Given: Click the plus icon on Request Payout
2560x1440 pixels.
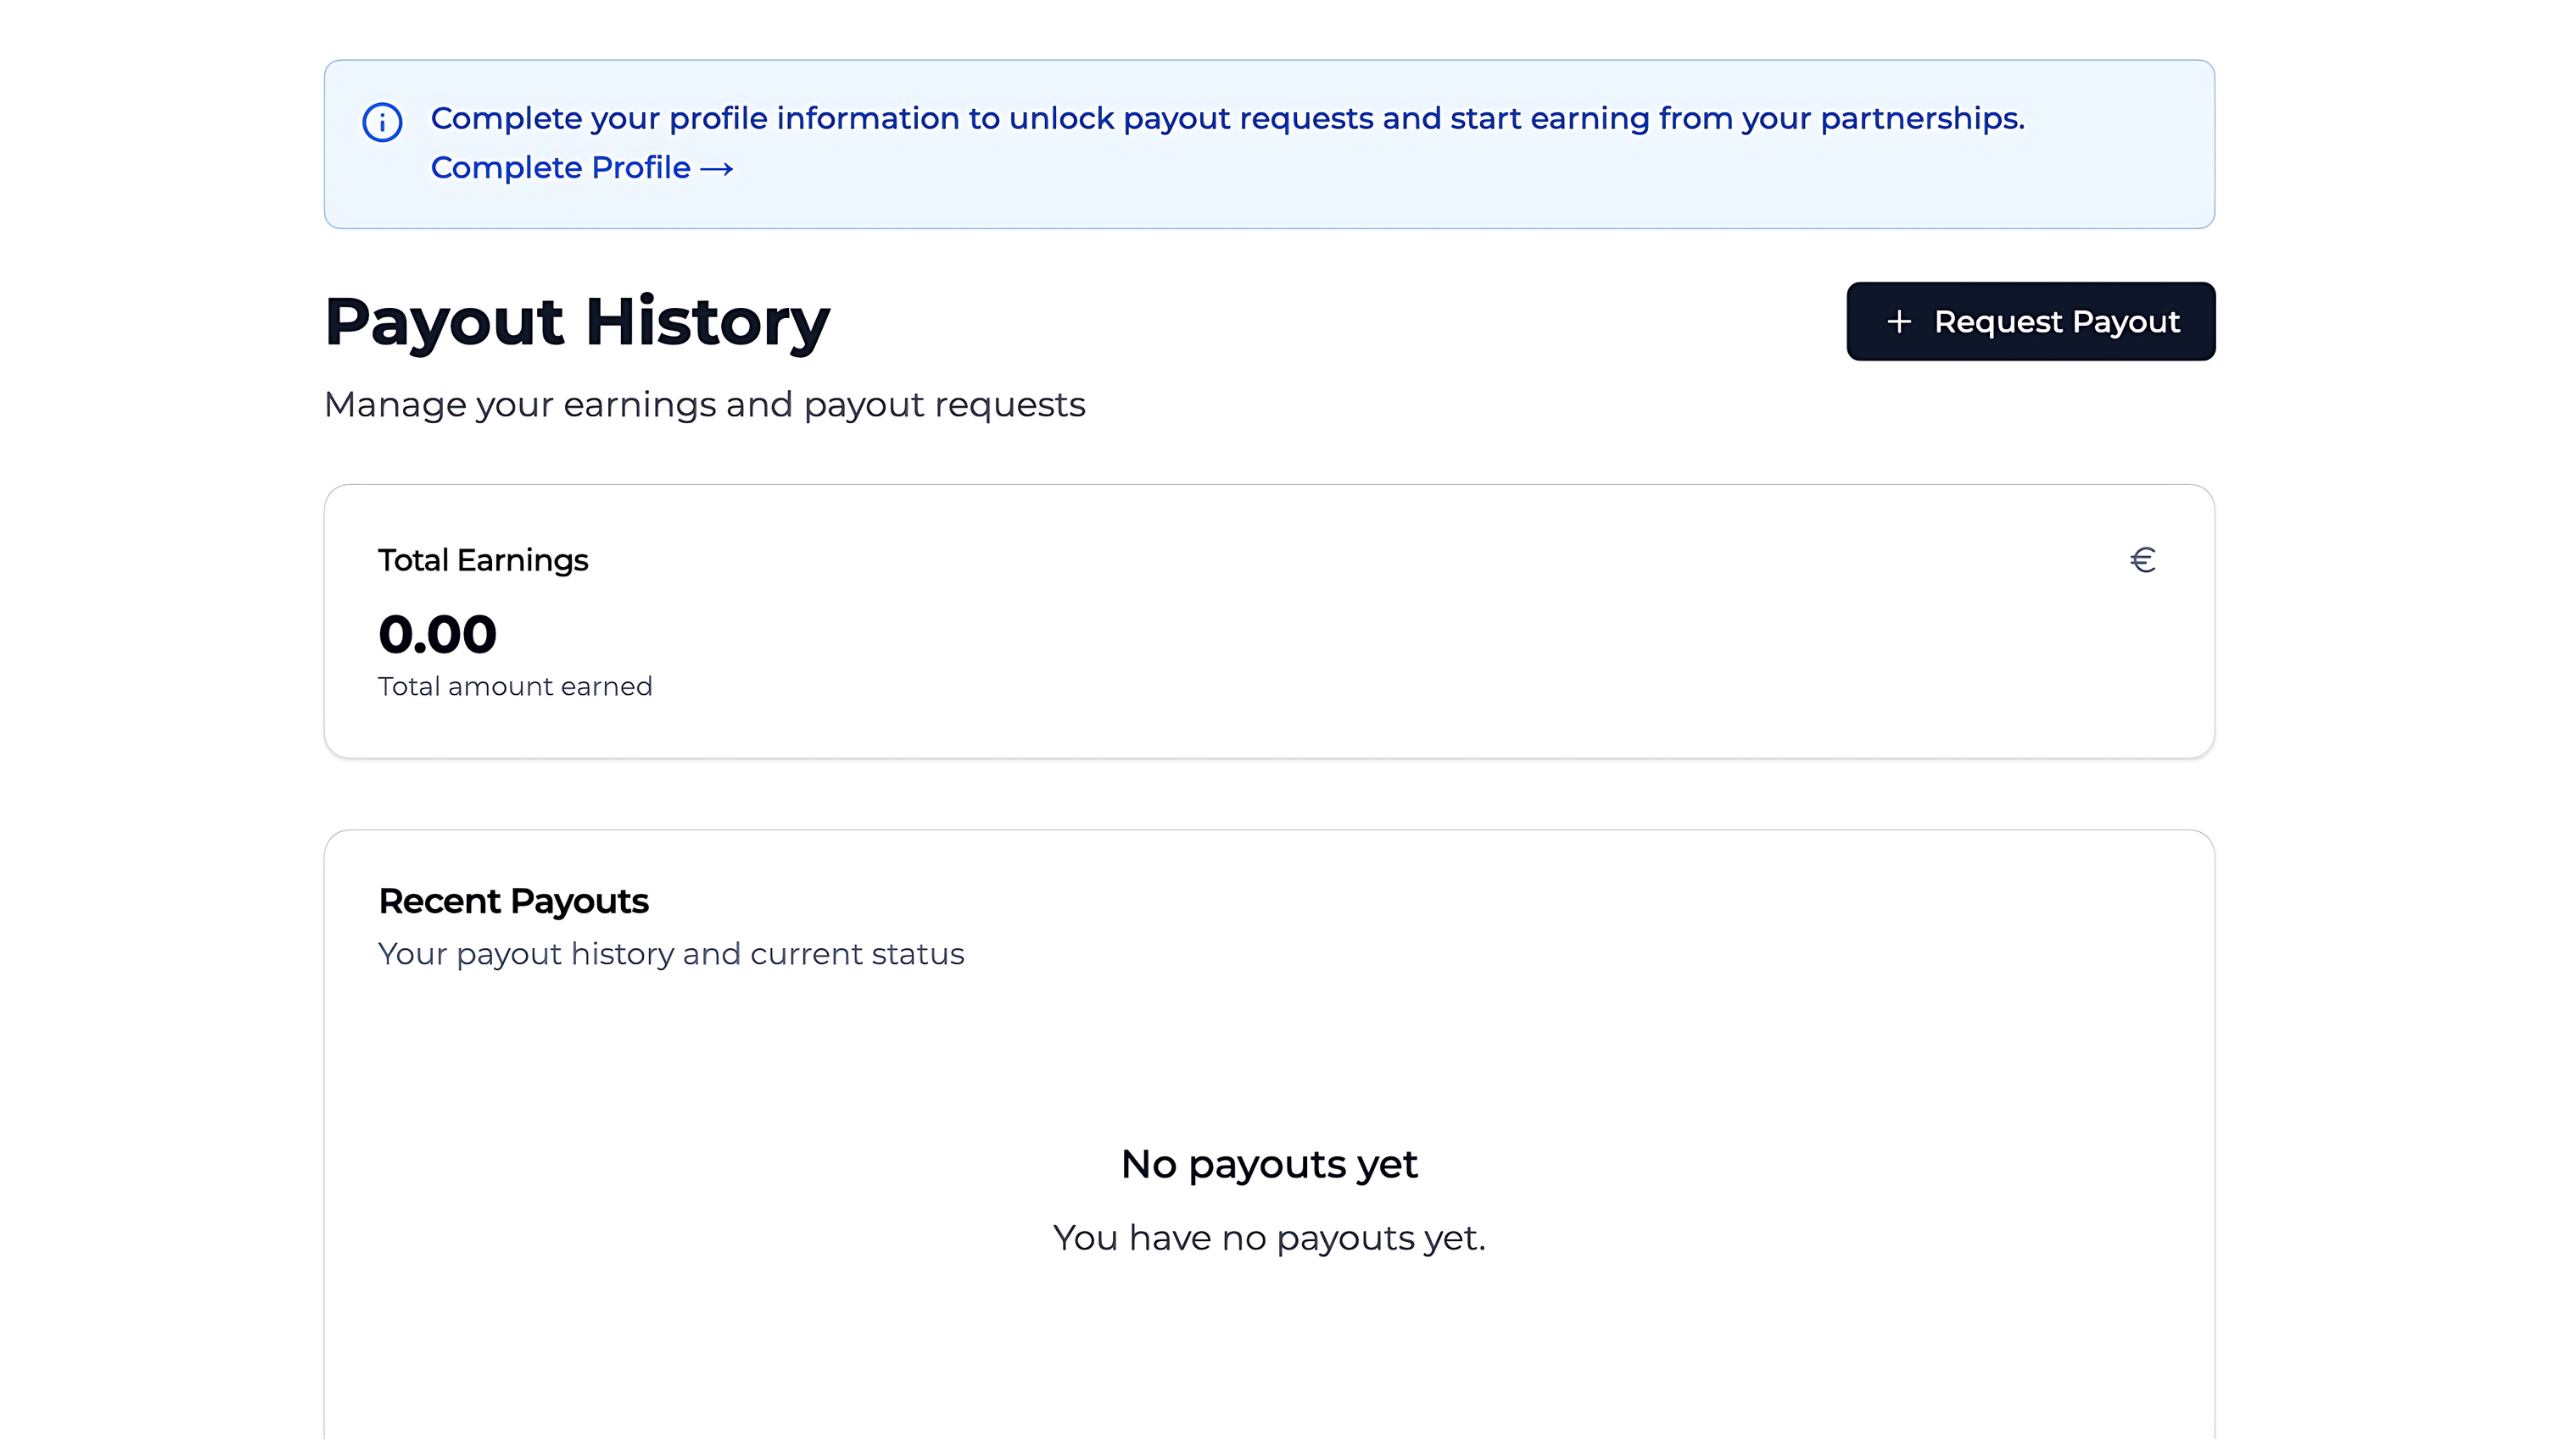Looking at the screenshot, I should point(1898,322).
